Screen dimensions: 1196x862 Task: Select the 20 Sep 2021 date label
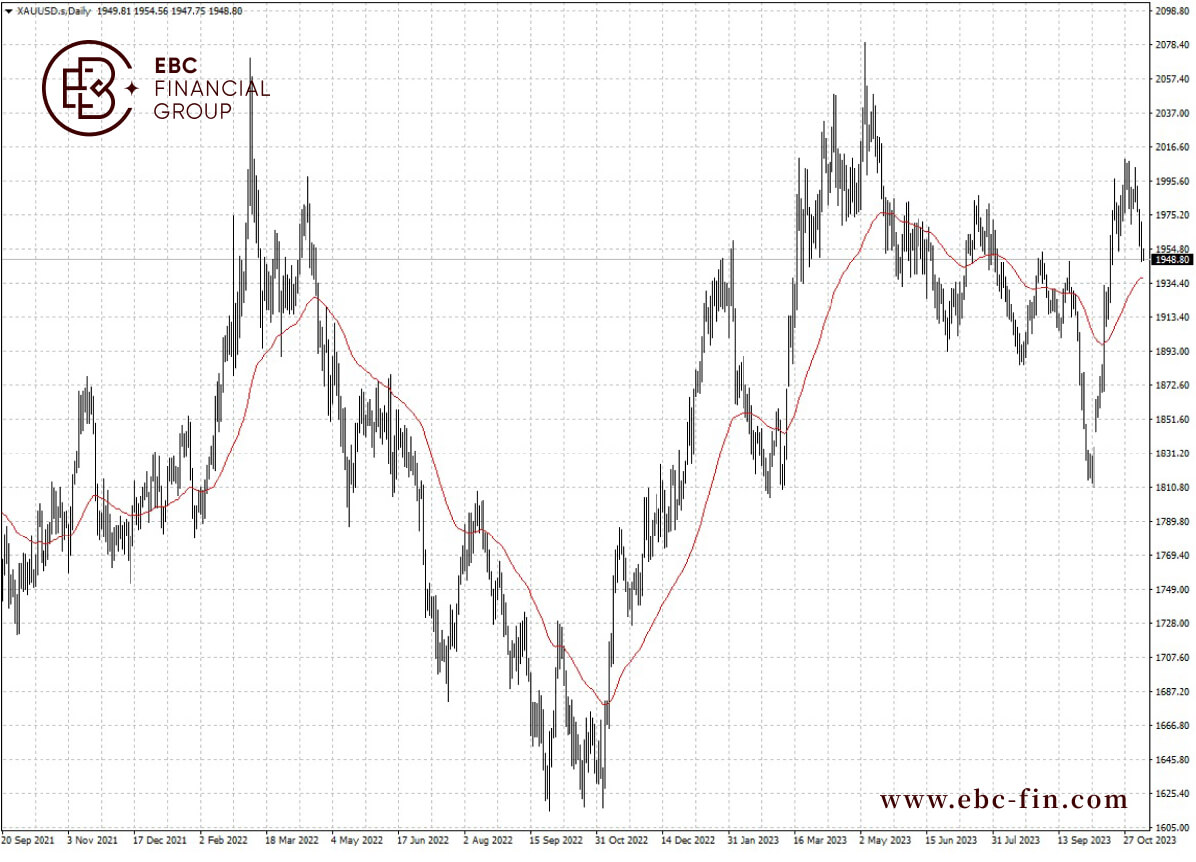click(x=27, y=841)
